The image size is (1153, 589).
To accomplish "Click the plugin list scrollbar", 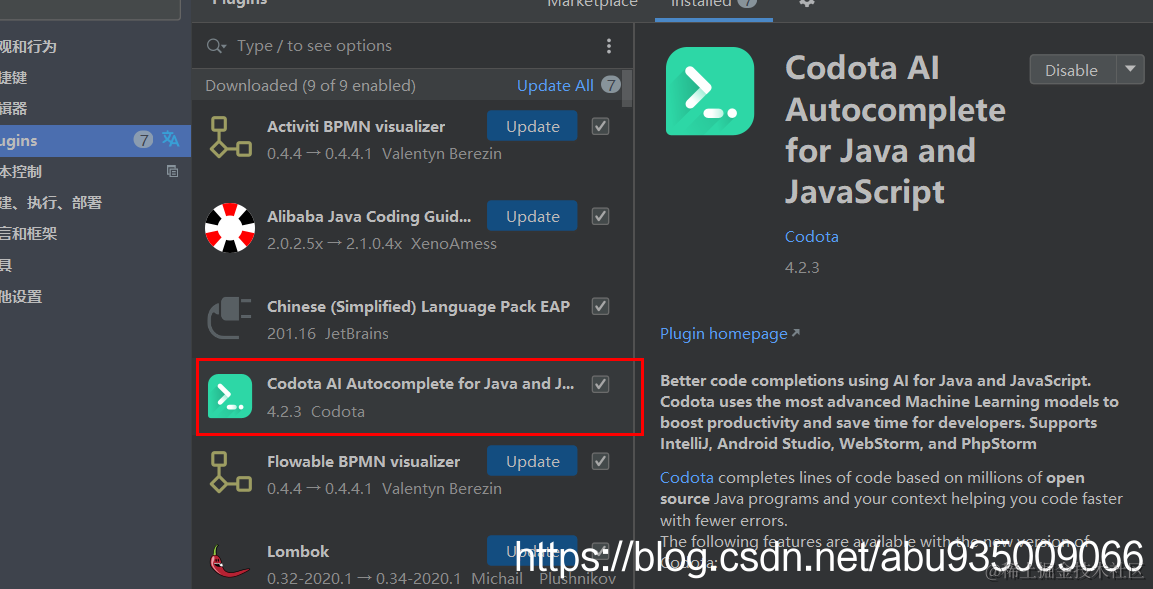I will [627, 89].
